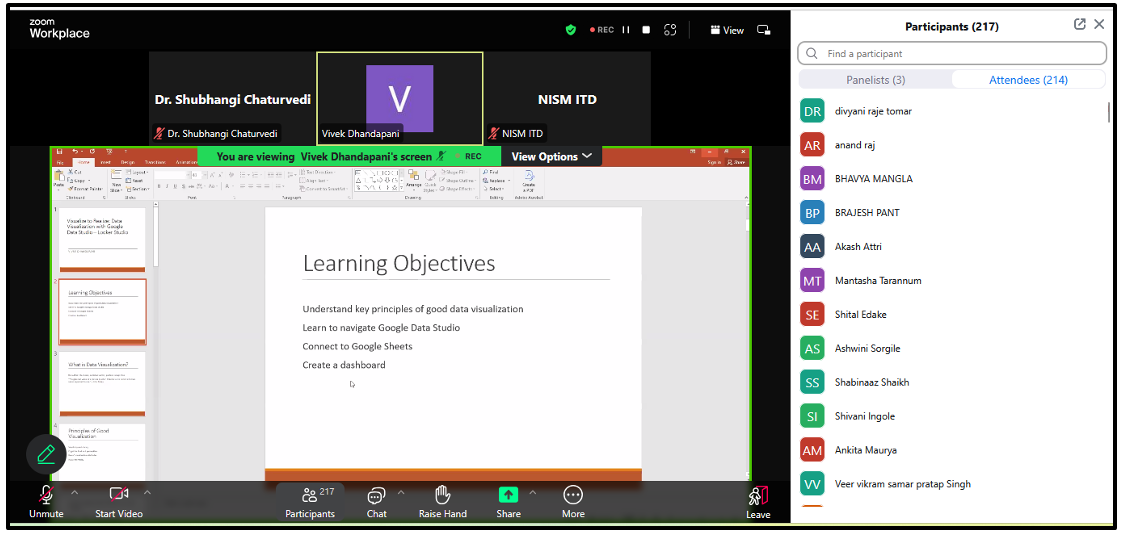Click the MT avatar of Mantasha Tarannum
The image size is (1122, 534).
[x=812, y=281]
